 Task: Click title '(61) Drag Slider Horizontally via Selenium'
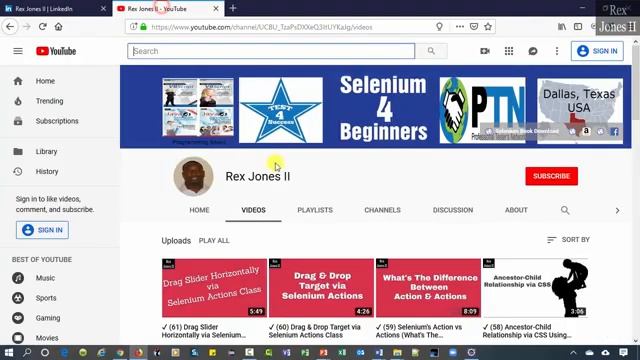204,331
